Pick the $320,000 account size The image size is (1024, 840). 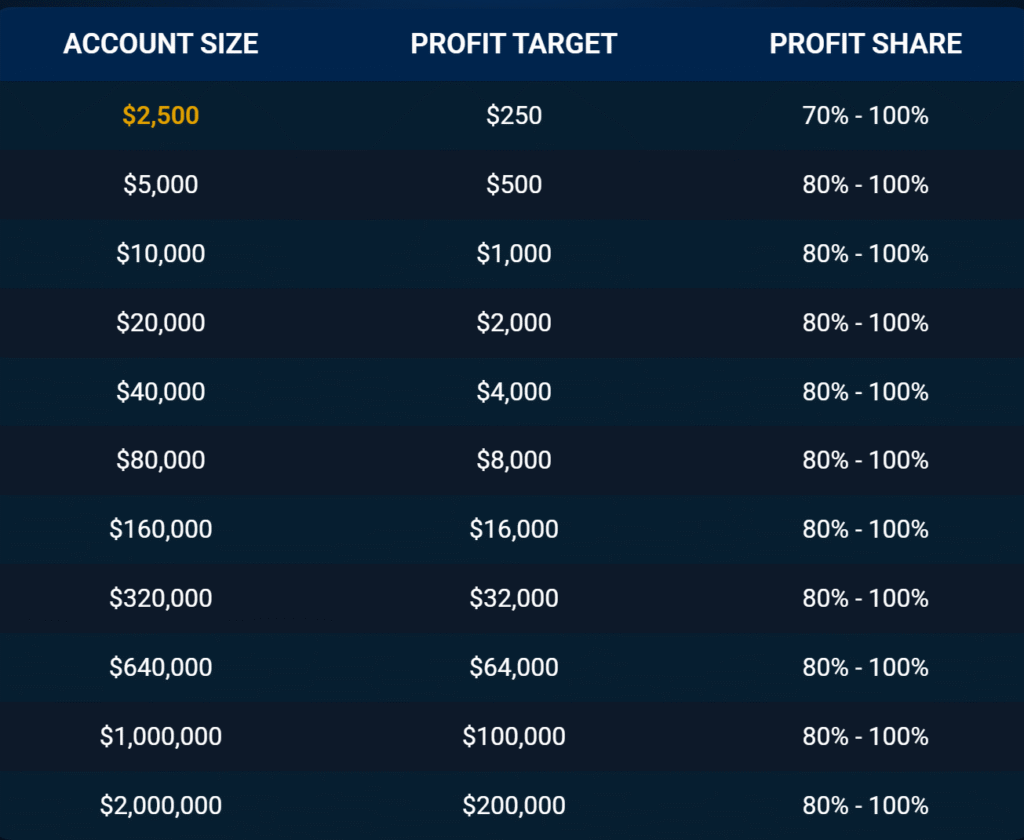coord(161,598)
